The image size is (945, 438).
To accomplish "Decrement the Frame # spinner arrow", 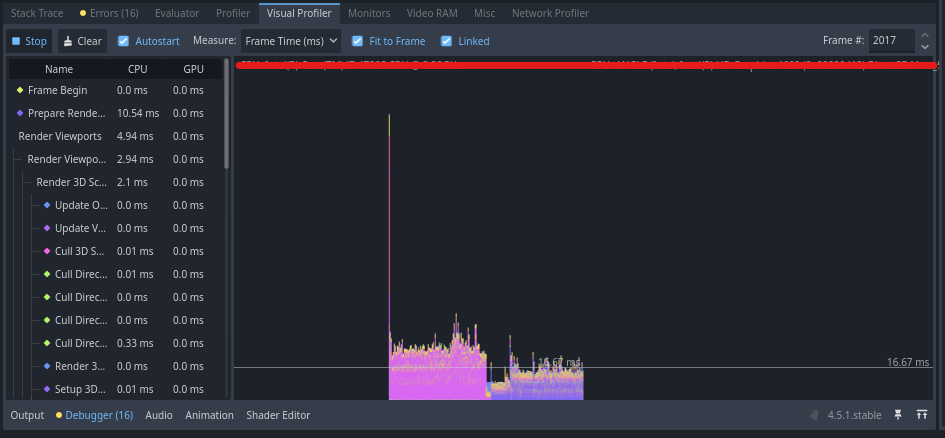I will pyautogui.click(x=925, y=47).
